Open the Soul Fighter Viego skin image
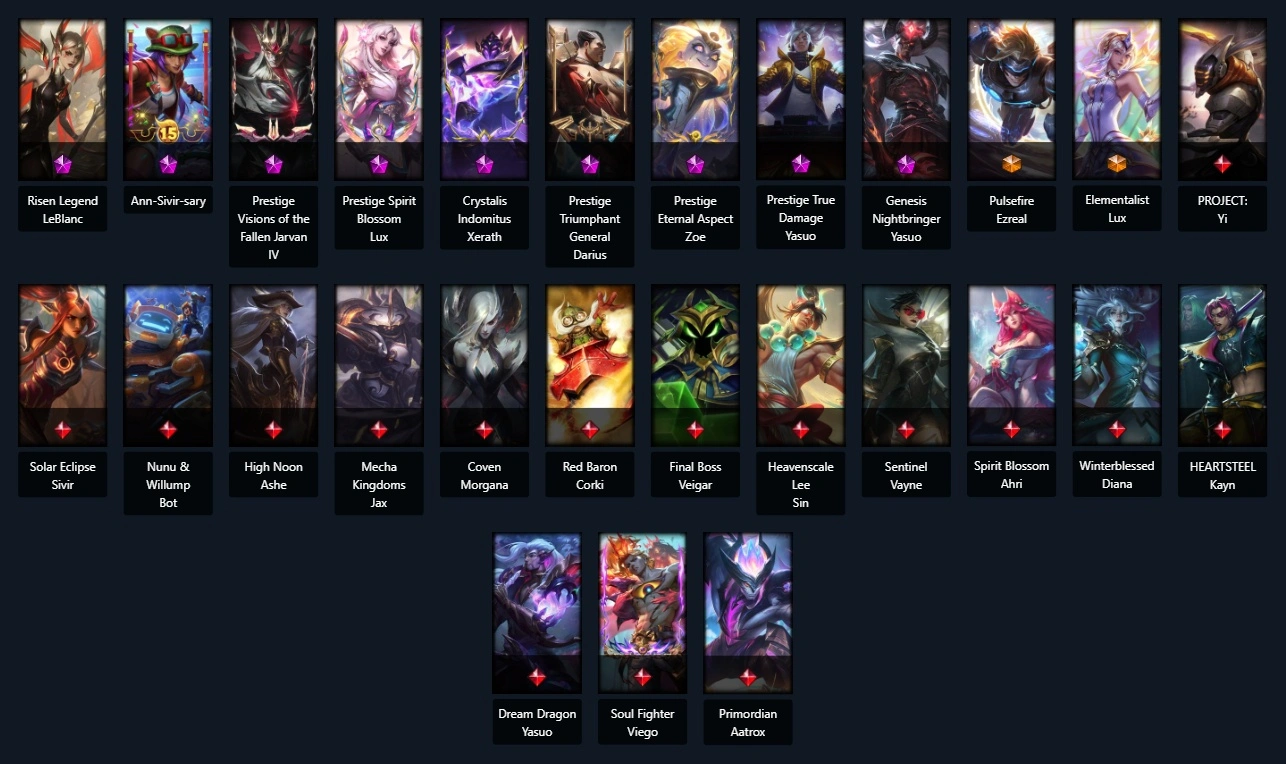 642,613
